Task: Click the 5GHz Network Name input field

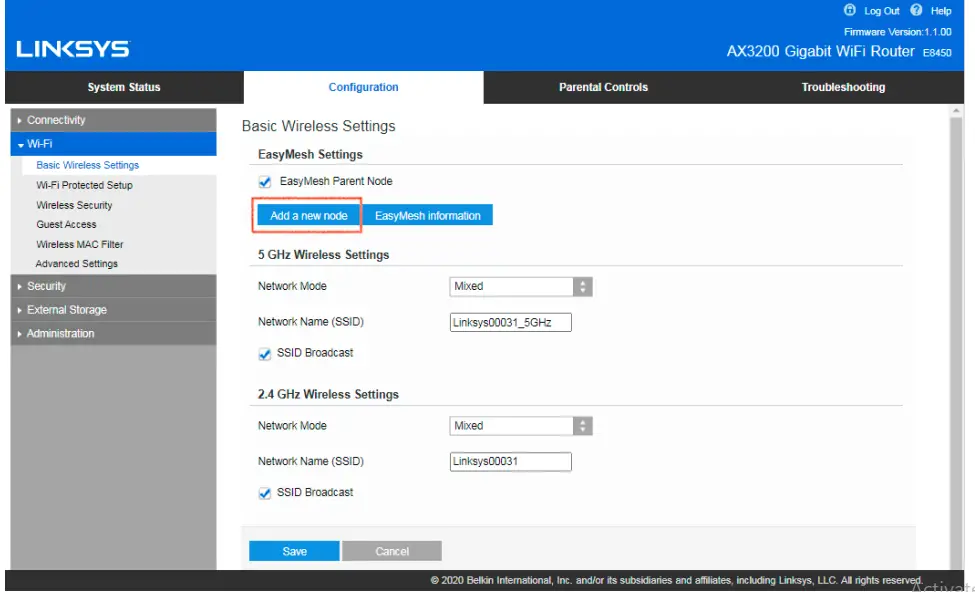Action: [510, 322]
